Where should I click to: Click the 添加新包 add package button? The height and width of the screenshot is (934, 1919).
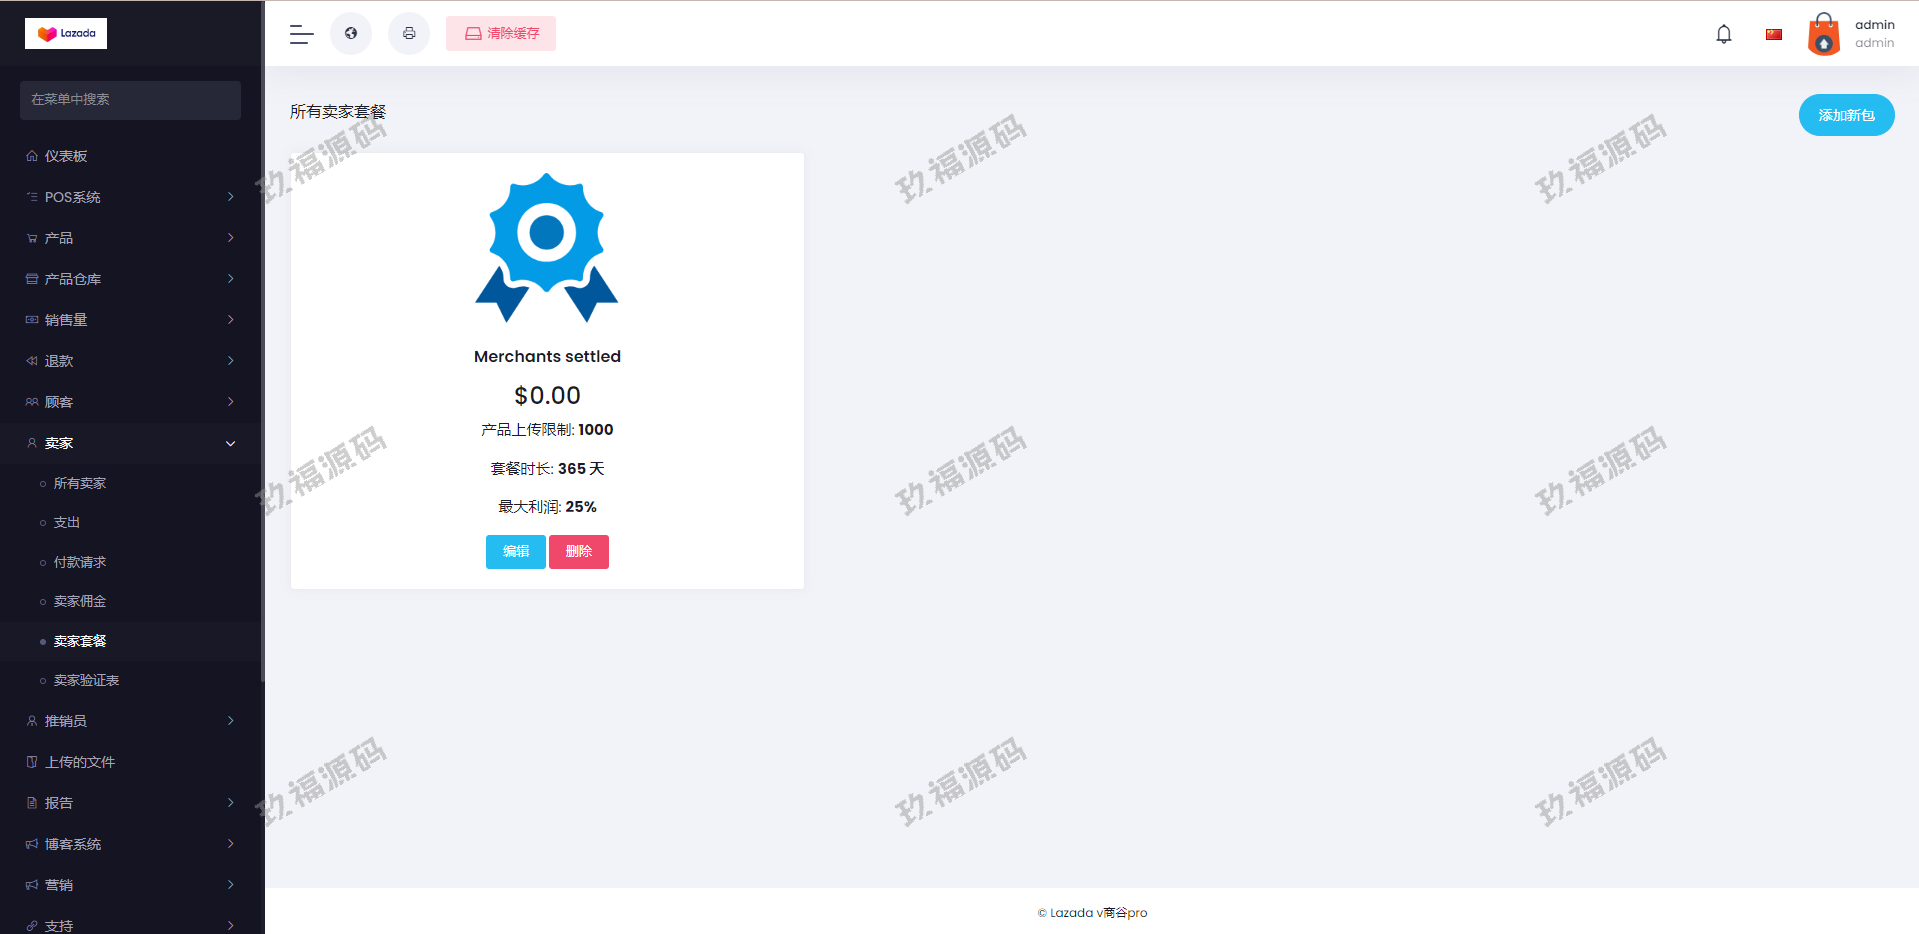[x=1846, y=115]
